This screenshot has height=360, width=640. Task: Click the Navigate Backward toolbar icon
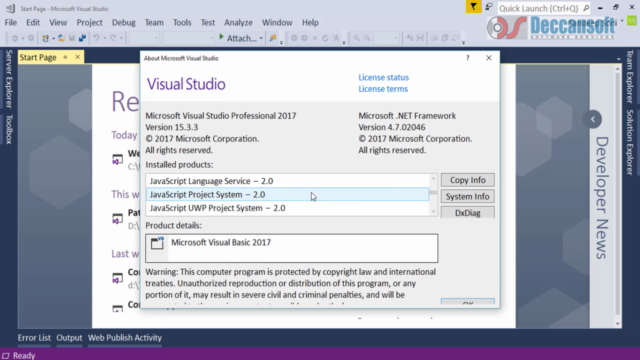(x=15, y=38)
